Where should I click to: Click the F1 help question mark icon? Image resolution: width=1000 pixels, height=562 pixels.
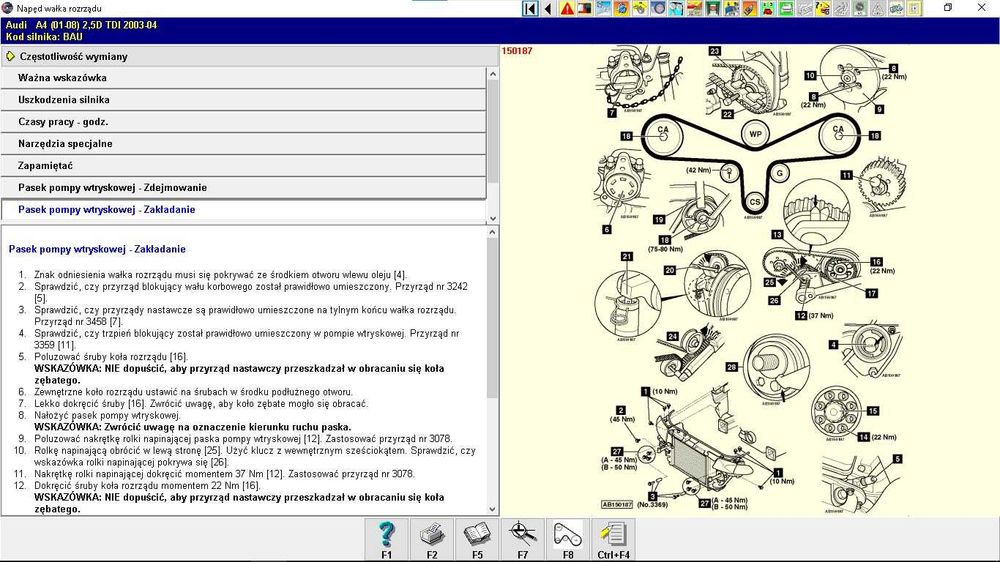[x=386, y=539]
